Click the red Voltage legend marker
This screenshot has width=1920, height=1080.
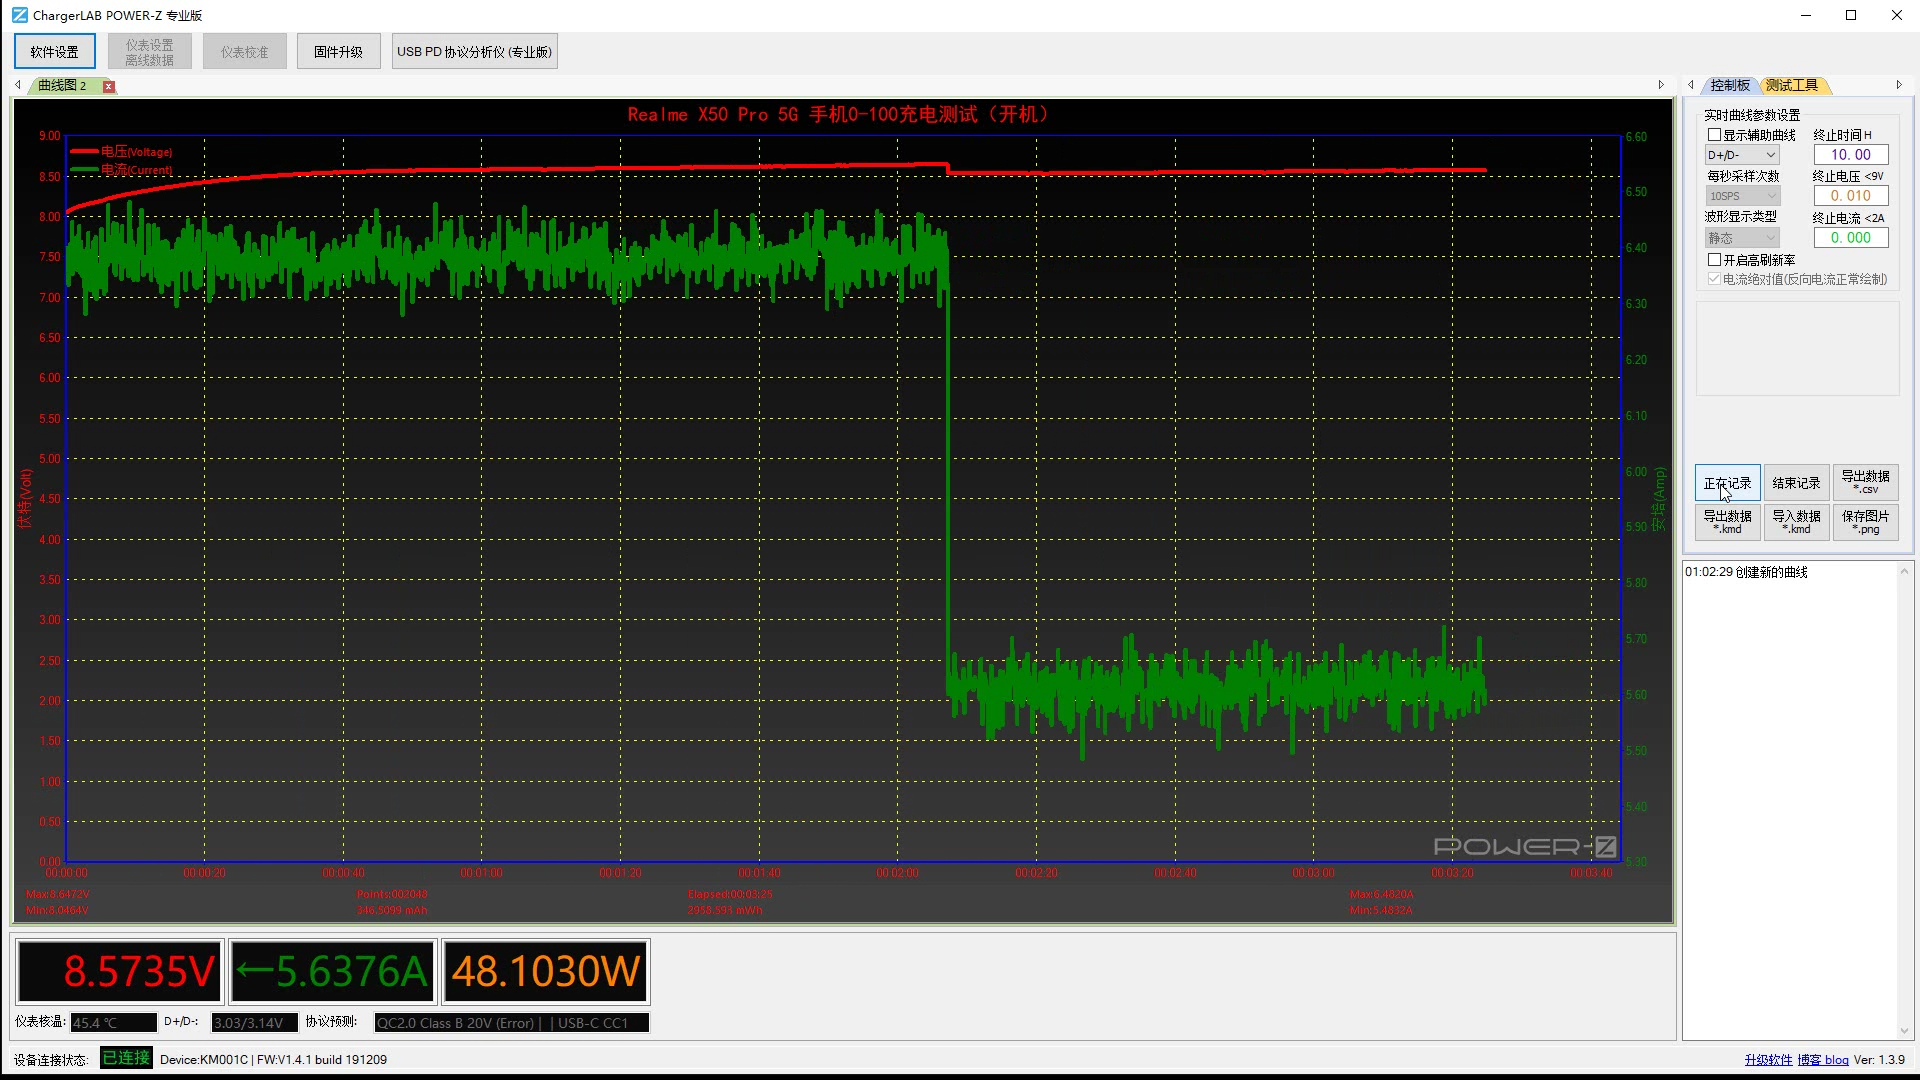point(84,152)
